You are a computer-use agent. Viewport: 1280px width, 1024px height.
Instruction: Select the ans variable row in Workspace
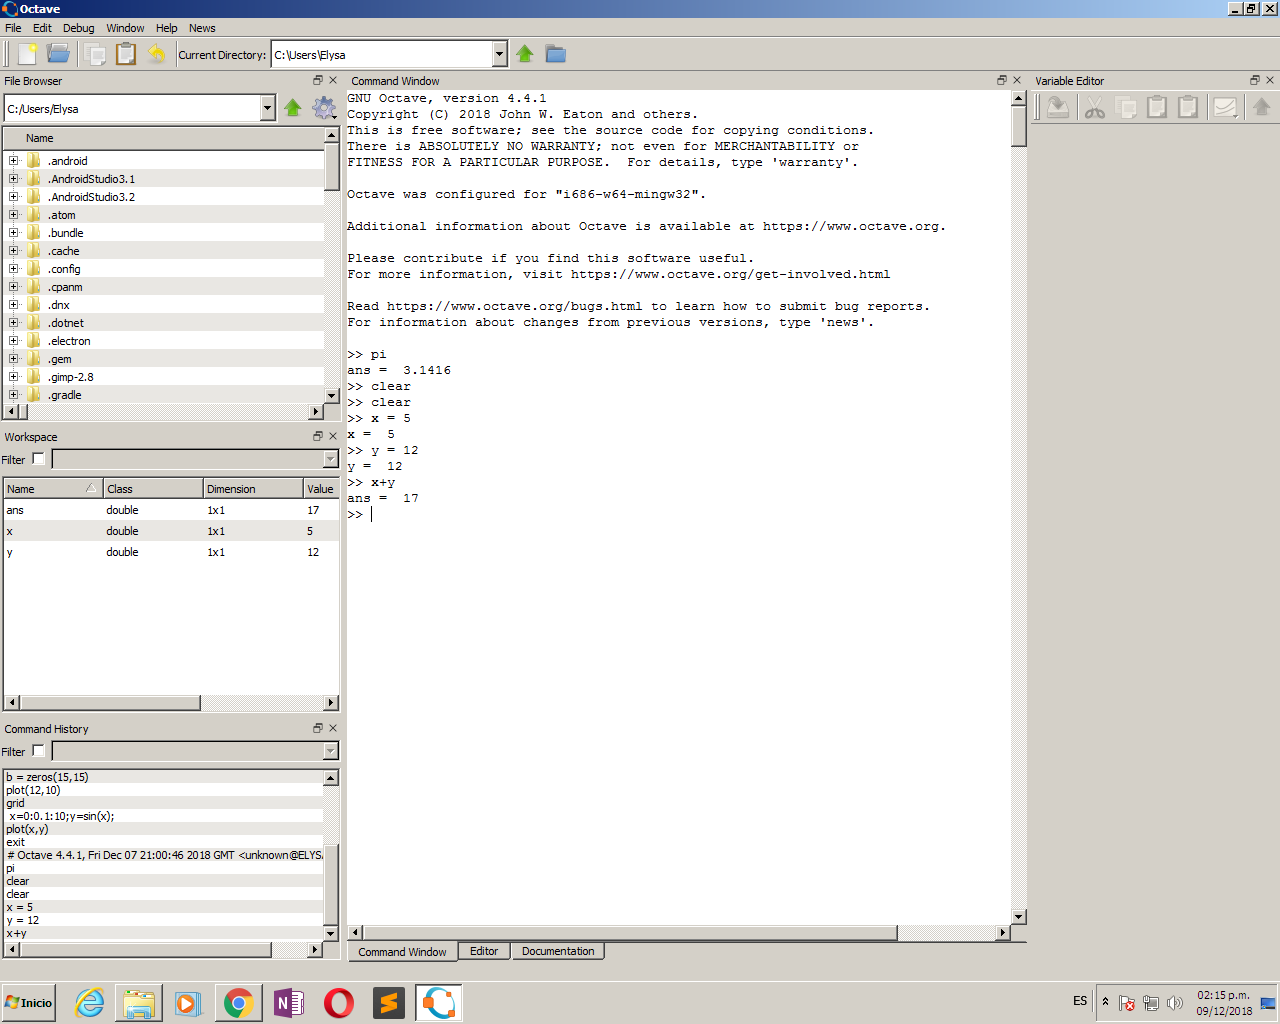click(171, 510)
